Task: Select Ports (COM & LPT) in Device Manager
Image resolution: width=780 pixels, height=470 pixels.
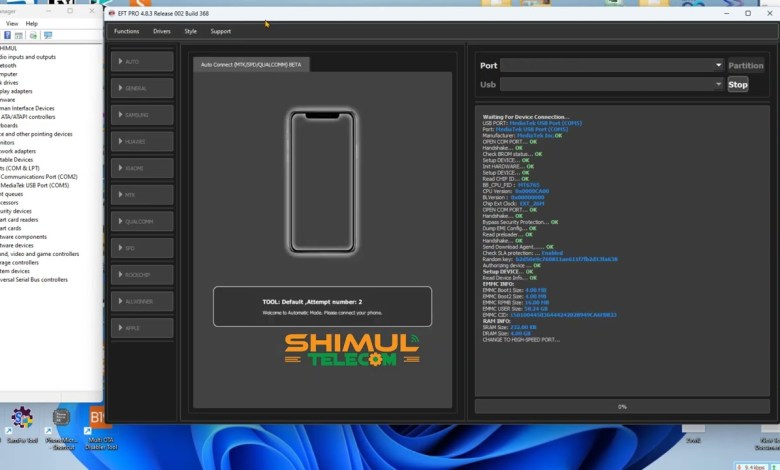Action: pyautogui.click(x=20, y=168)
